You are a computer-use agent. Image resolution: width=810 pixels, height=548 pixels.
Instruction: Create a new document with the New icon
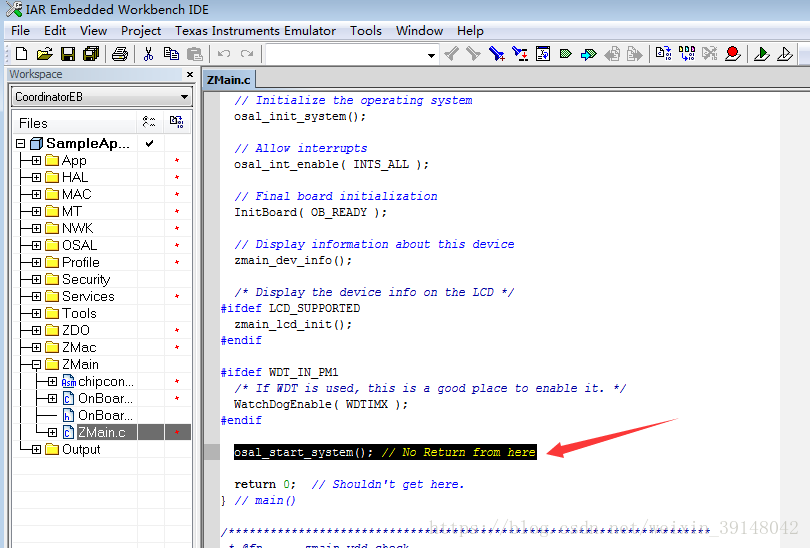(22, 54)
